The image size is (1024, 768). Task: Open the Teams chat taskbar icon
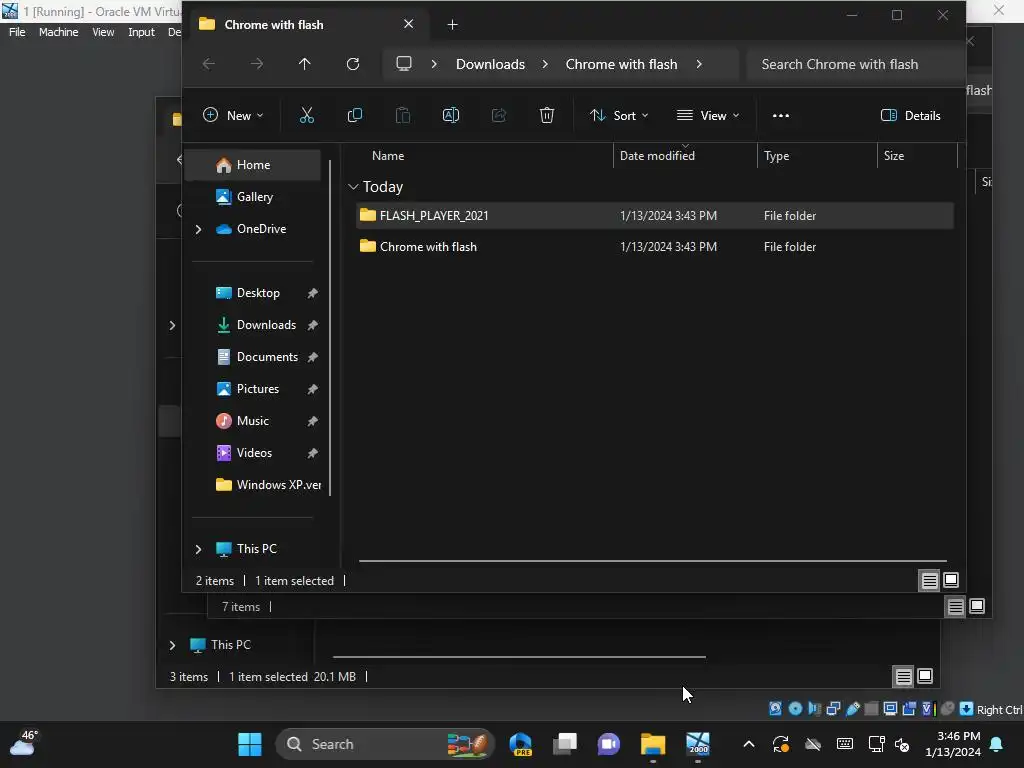[x=609, y=744]
